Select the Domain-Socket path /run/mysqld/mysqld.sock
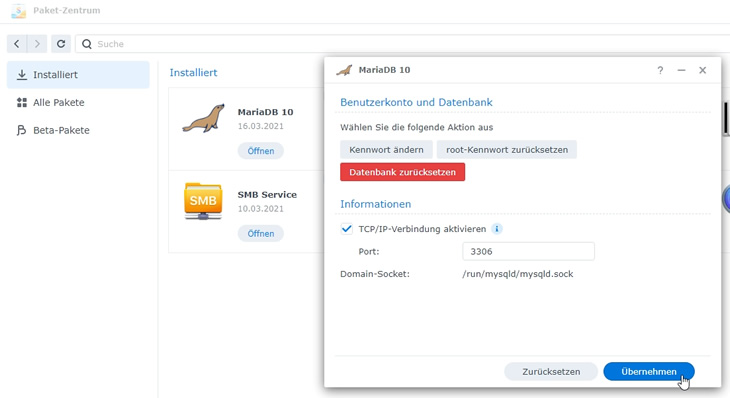The image size is (730, 398). (x=518, y=274)
